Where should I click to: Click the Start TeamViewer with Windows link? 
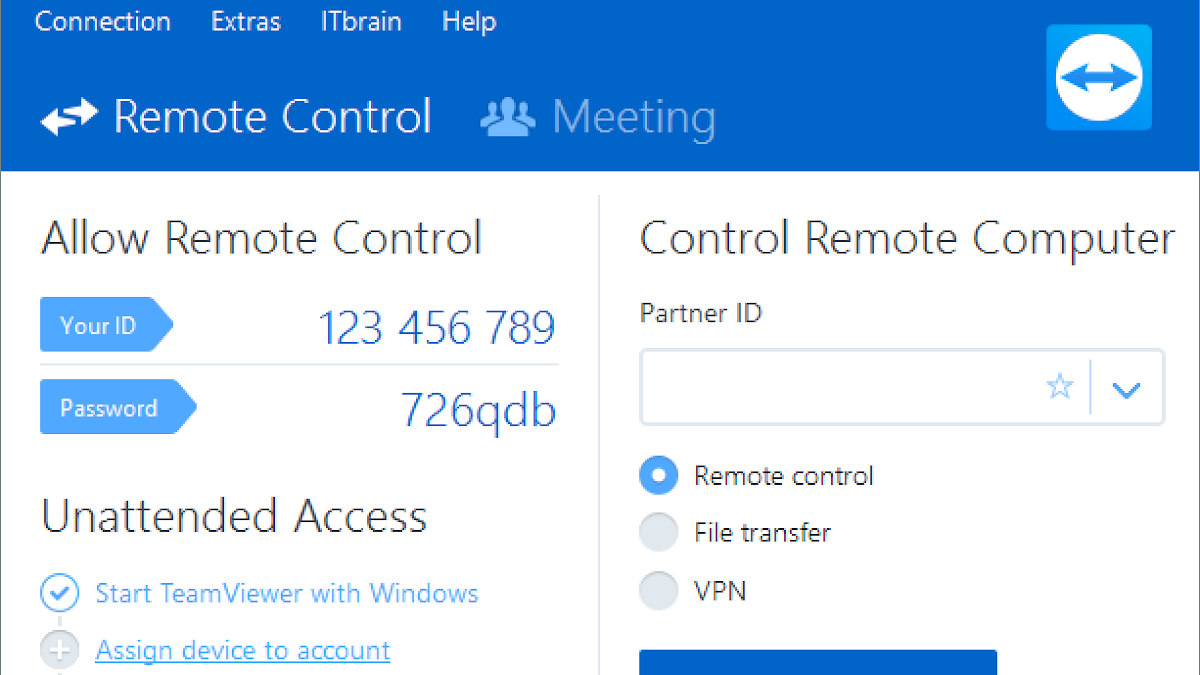pos(287,593)
